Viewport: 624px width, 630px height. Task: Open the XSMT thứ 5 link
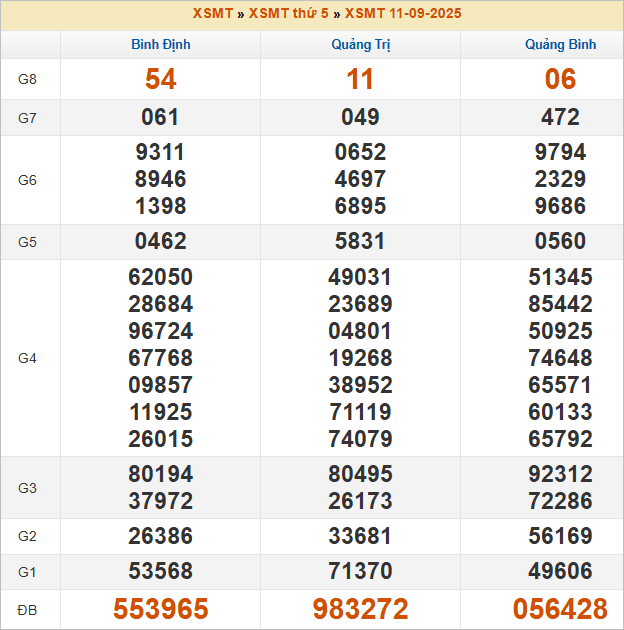coord(288,14)
